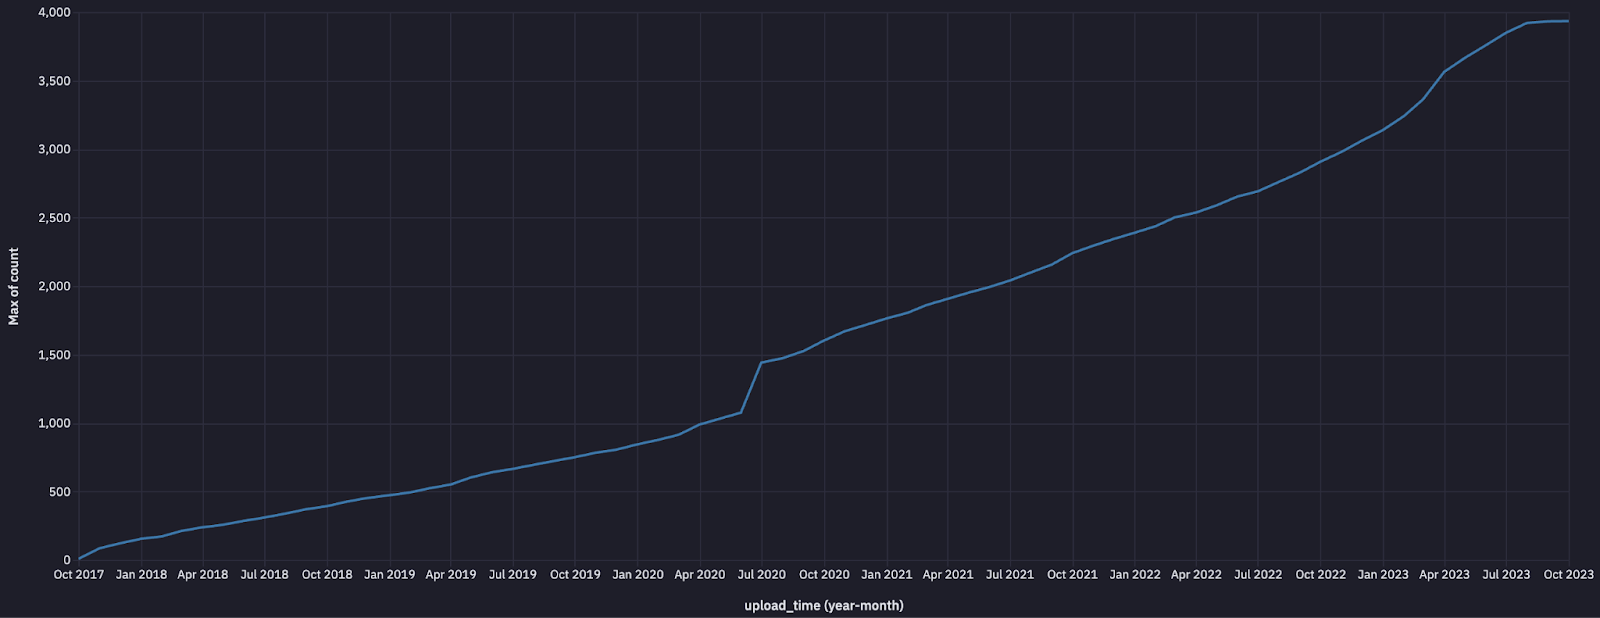Click the line's start point at Oct 2017
1600x618 pixels.
[x=79, y=559]
